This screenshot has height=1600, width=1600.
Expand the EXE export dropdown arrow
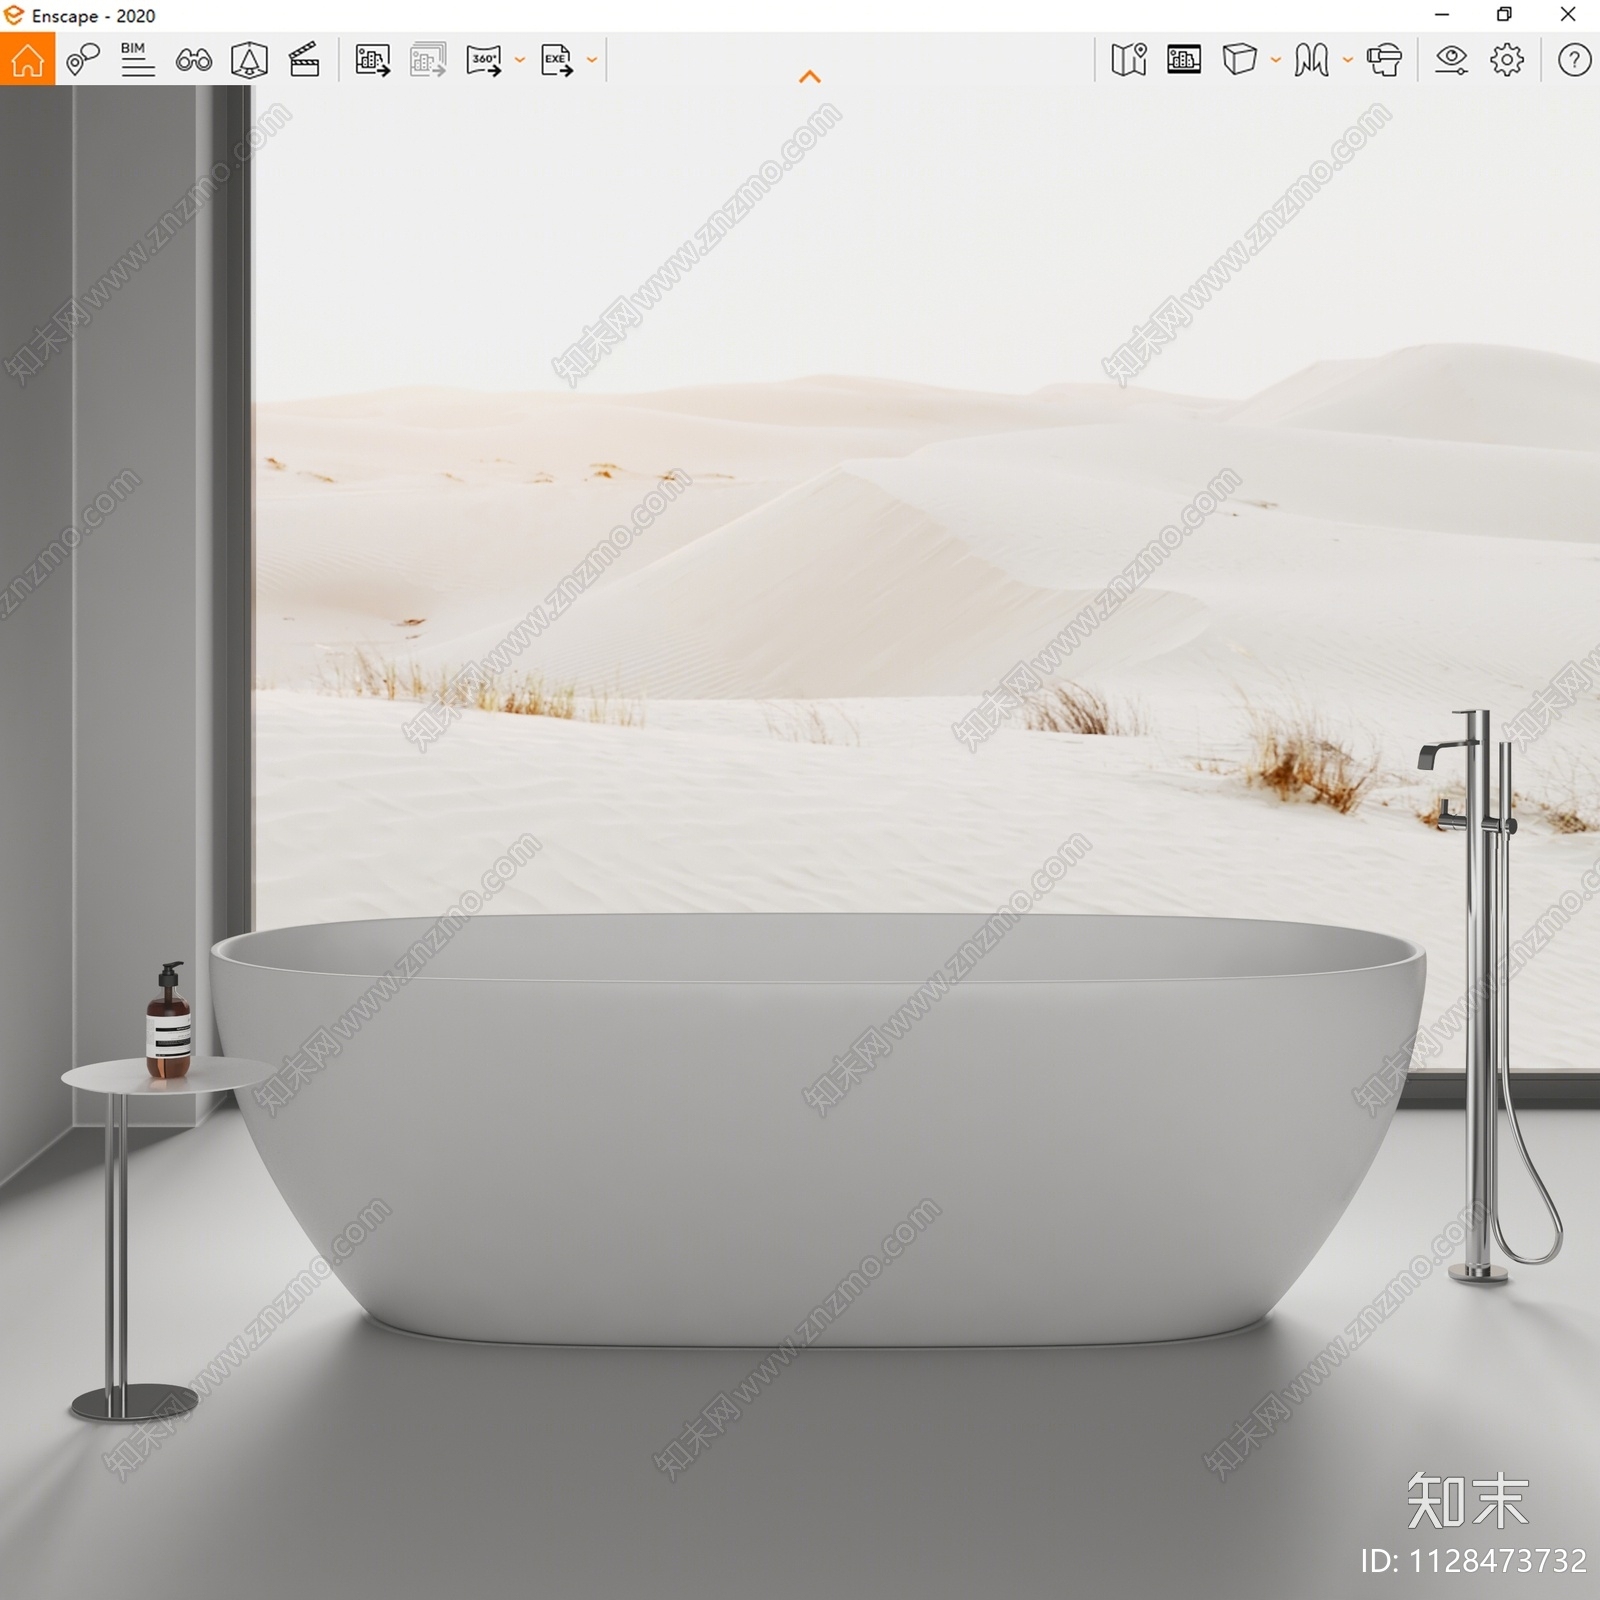tap(592, 60)
